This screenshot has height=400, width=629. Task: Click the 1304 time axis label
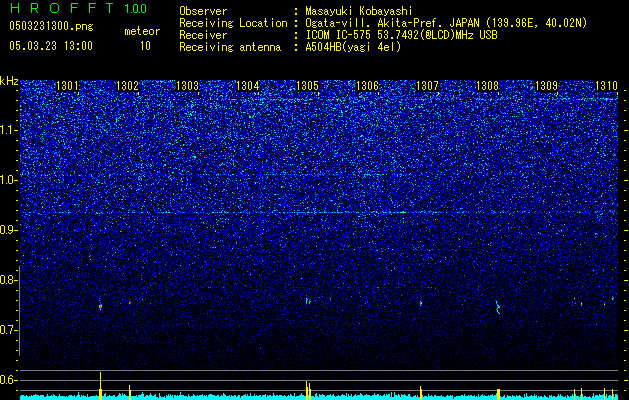(248, 85)
